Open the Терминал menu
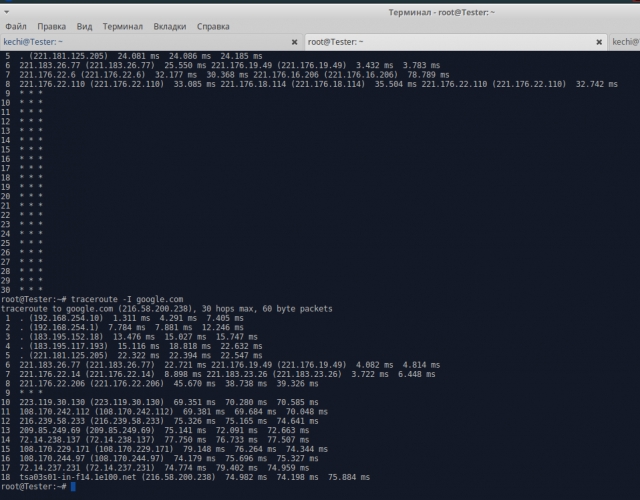Image resolution: width=640 pixels, height=500 pixels. pos(123,27)
